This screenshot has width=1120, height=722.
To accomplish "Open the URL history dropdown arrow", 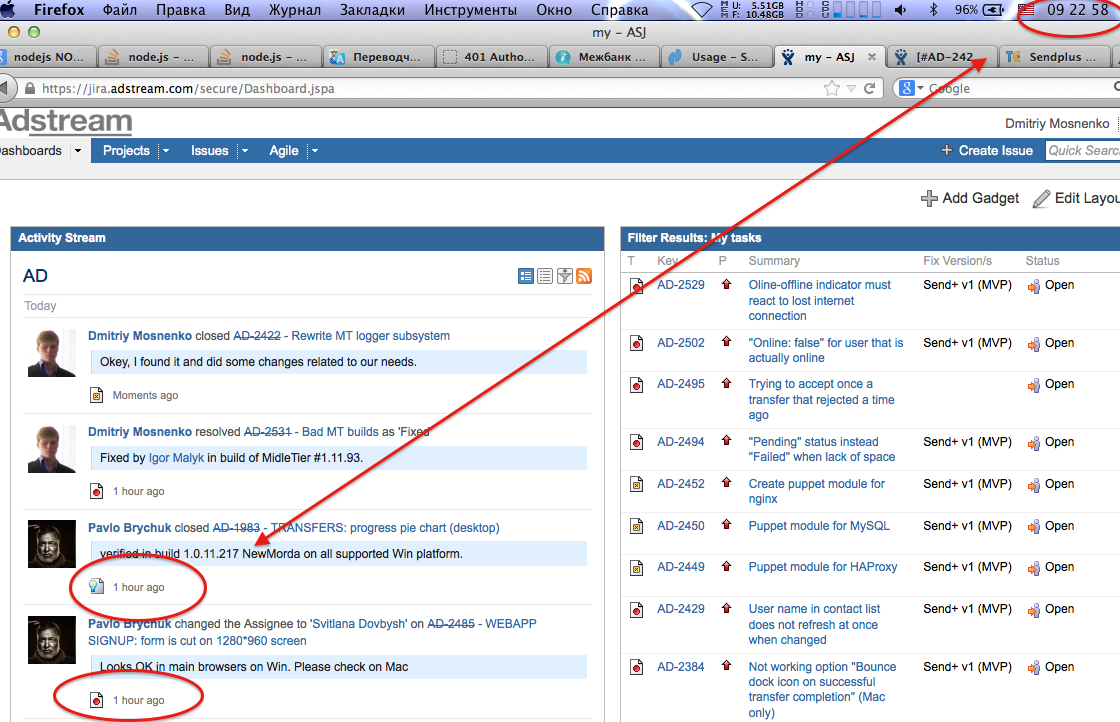I will click(851, 89).
